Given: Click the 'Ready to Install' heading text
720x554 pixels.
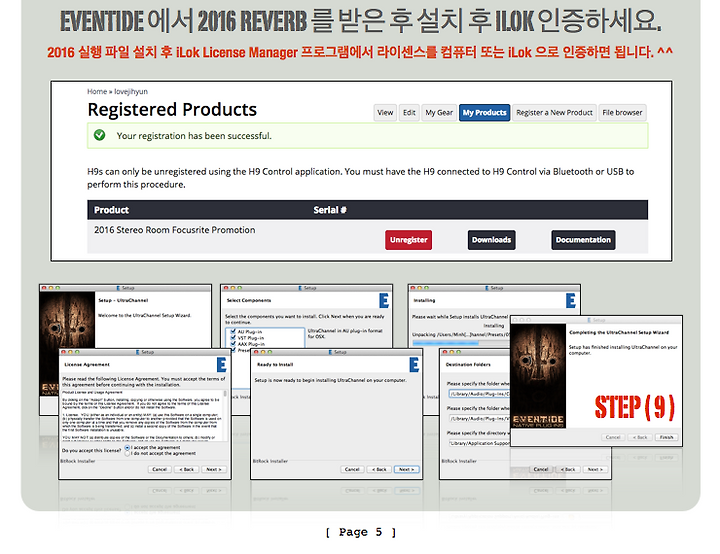Looking at the screenshot, I should (x=275, y=364).
